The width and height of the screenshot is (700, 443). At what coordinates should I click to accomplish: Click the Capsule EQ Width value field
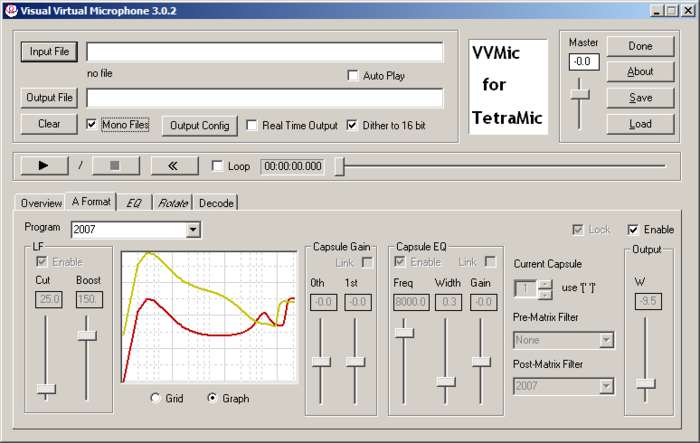449,302
